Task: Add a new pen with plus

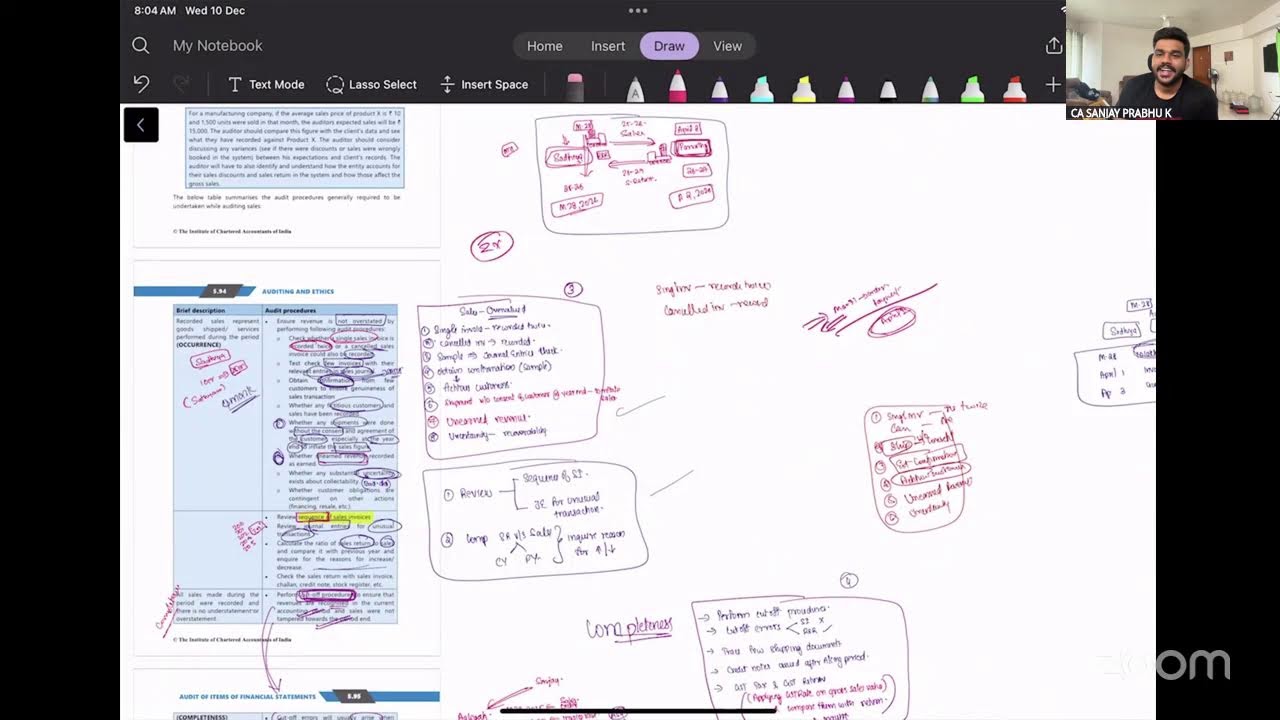Action: pos(1053,85)
